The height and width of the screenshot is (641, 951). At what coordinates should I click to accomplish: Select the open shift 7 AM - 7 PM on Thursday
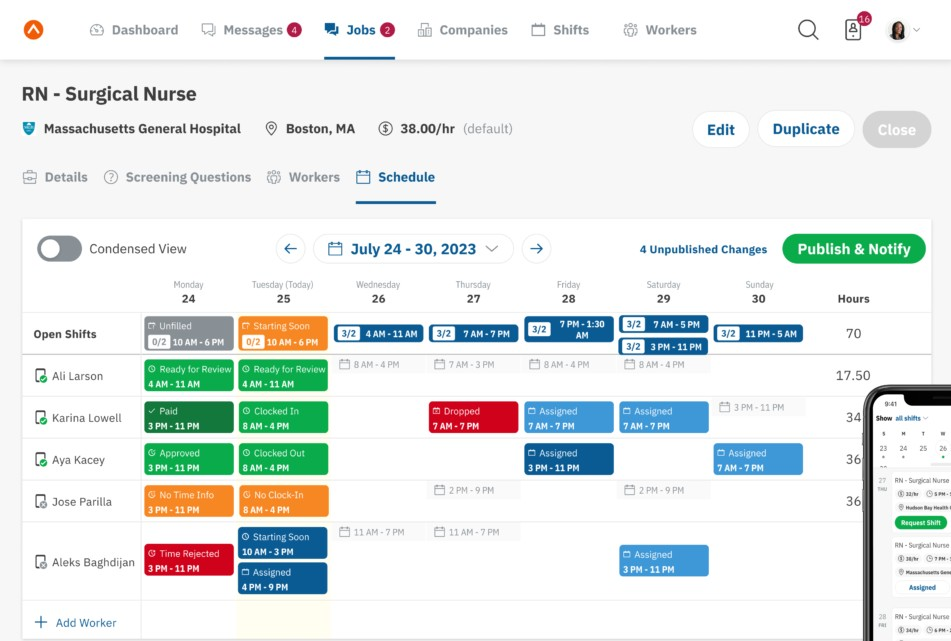tap(474, 334)
